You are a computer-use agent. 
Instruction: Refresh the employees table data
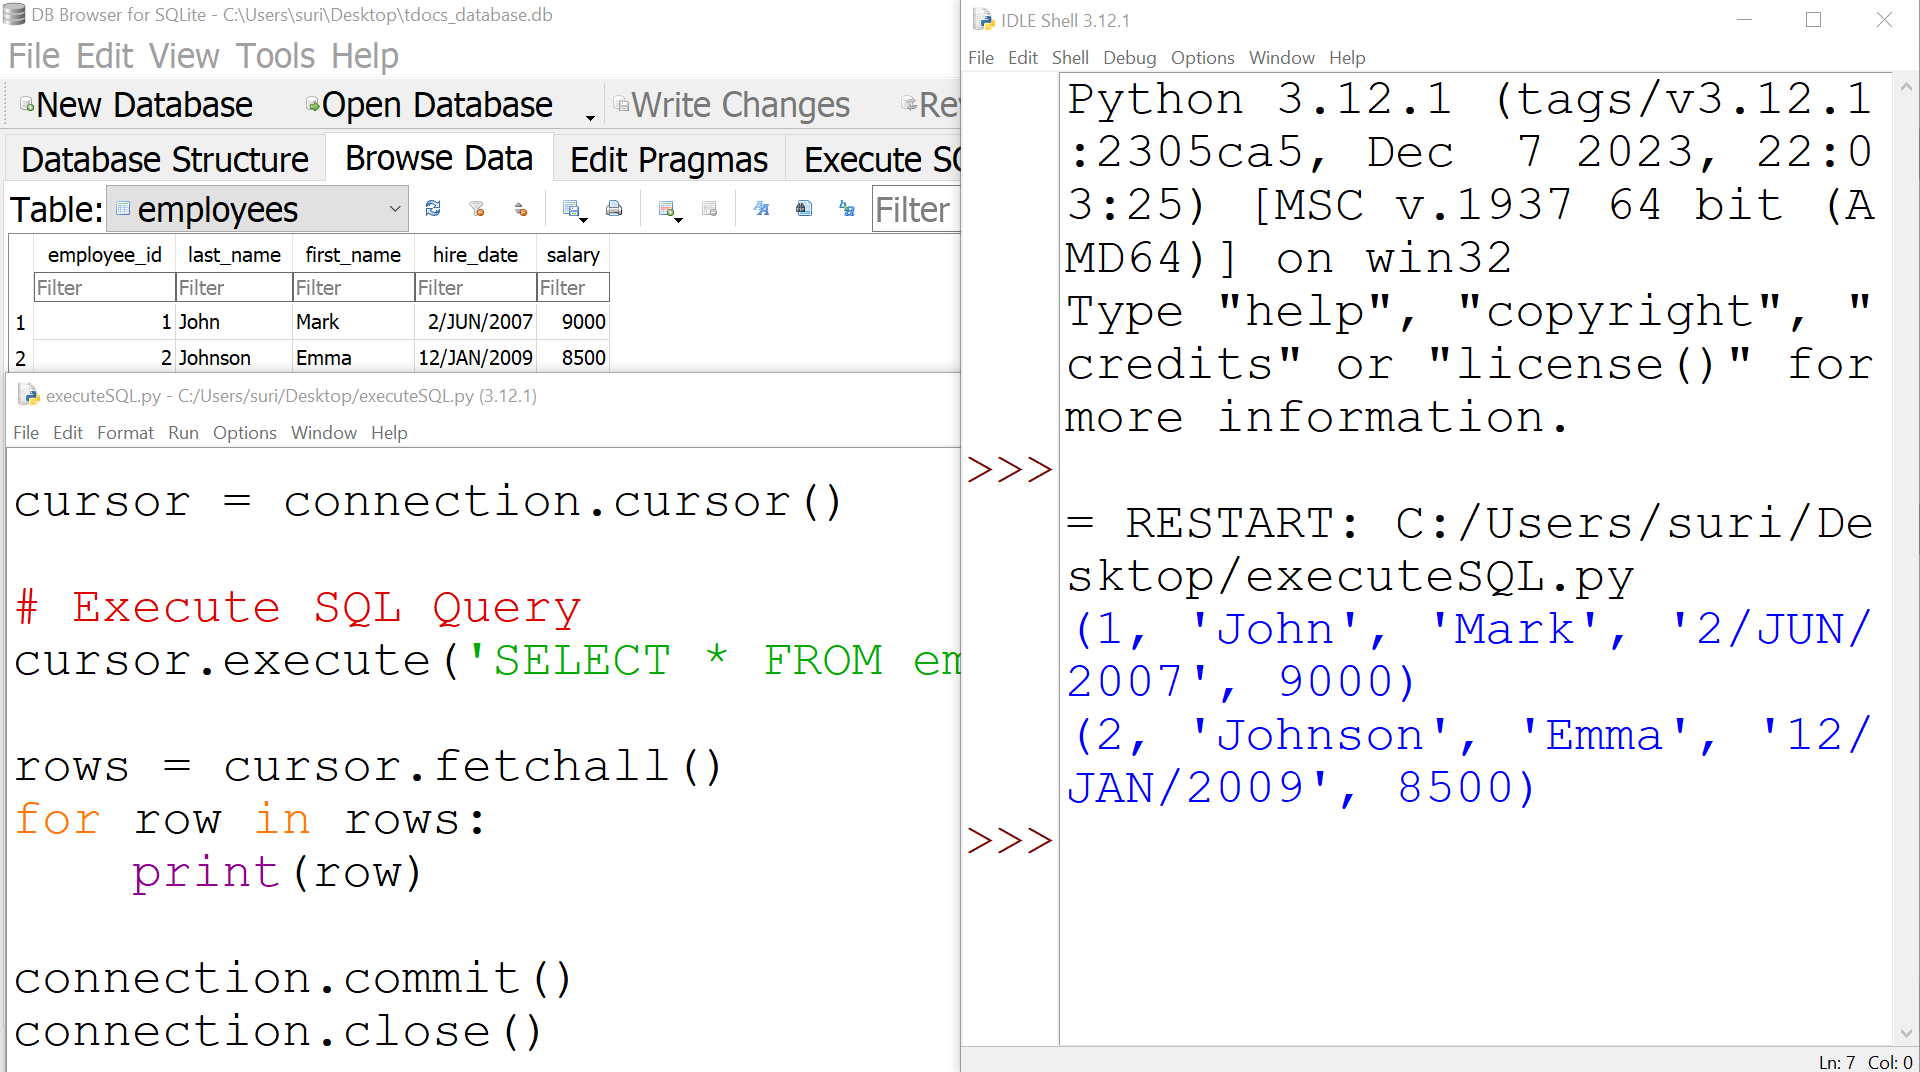click(433, 208)
